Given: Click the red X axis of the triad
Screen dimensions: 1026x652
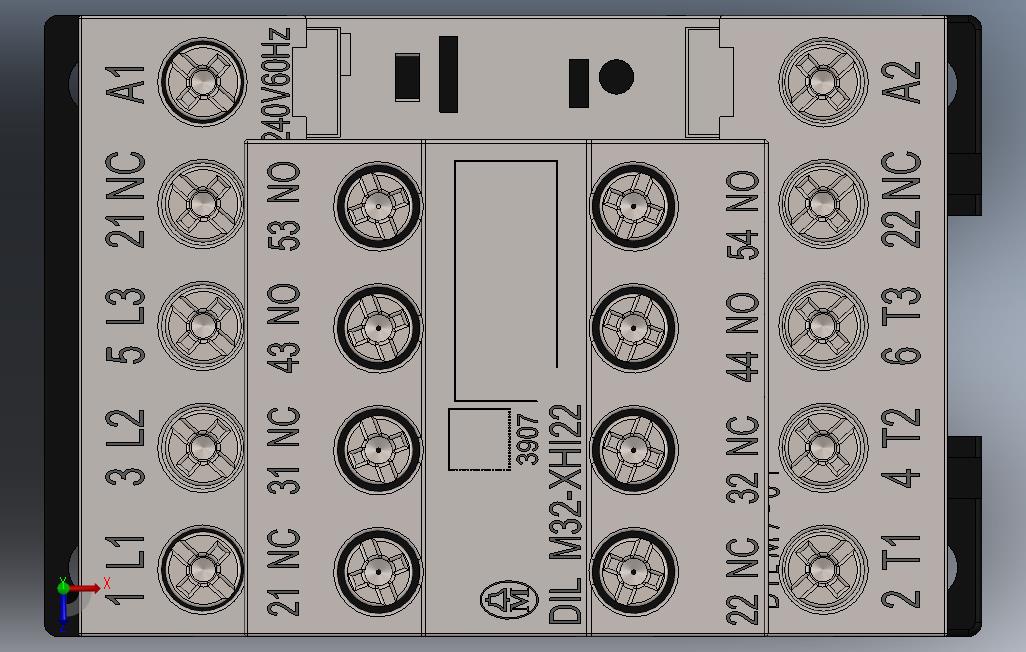Looking at the screenshot, I should coord(86,588).
